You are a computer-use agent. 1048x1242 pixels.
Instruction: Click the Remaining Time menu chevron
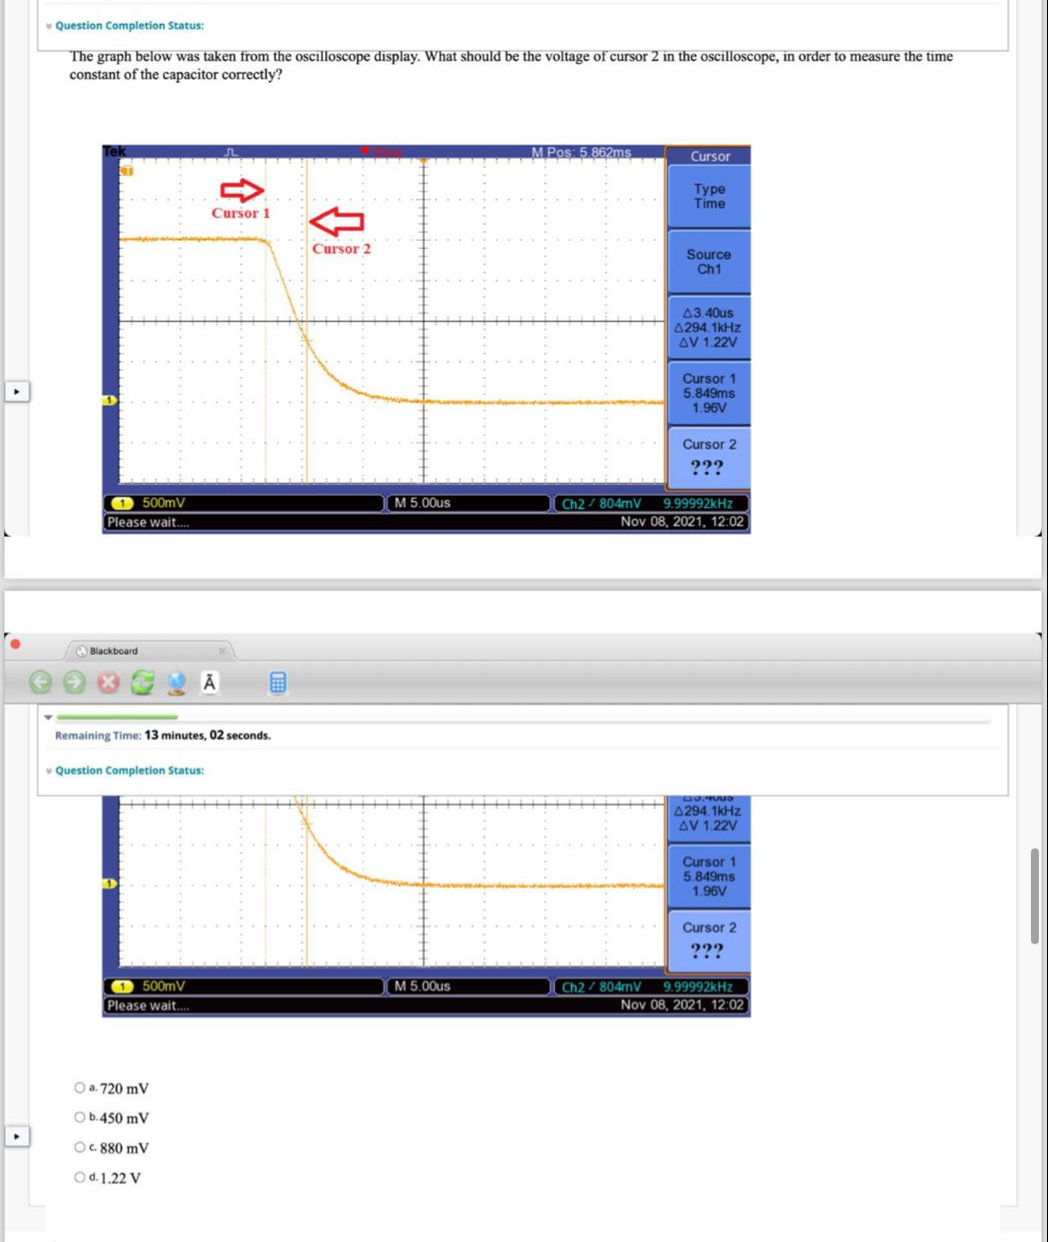48,716
